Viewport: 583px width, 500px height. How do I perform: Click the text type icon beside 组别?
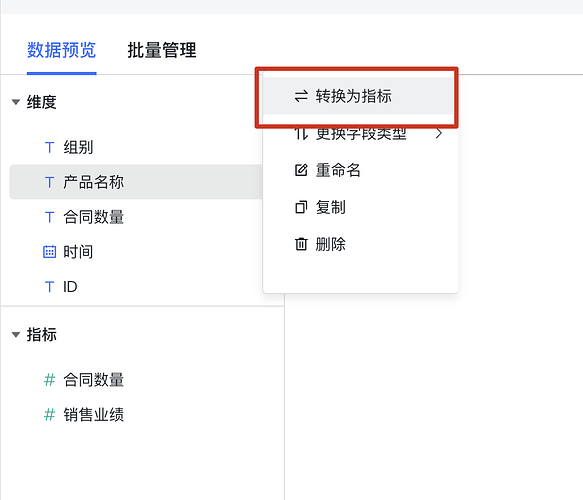coord(49,147)
